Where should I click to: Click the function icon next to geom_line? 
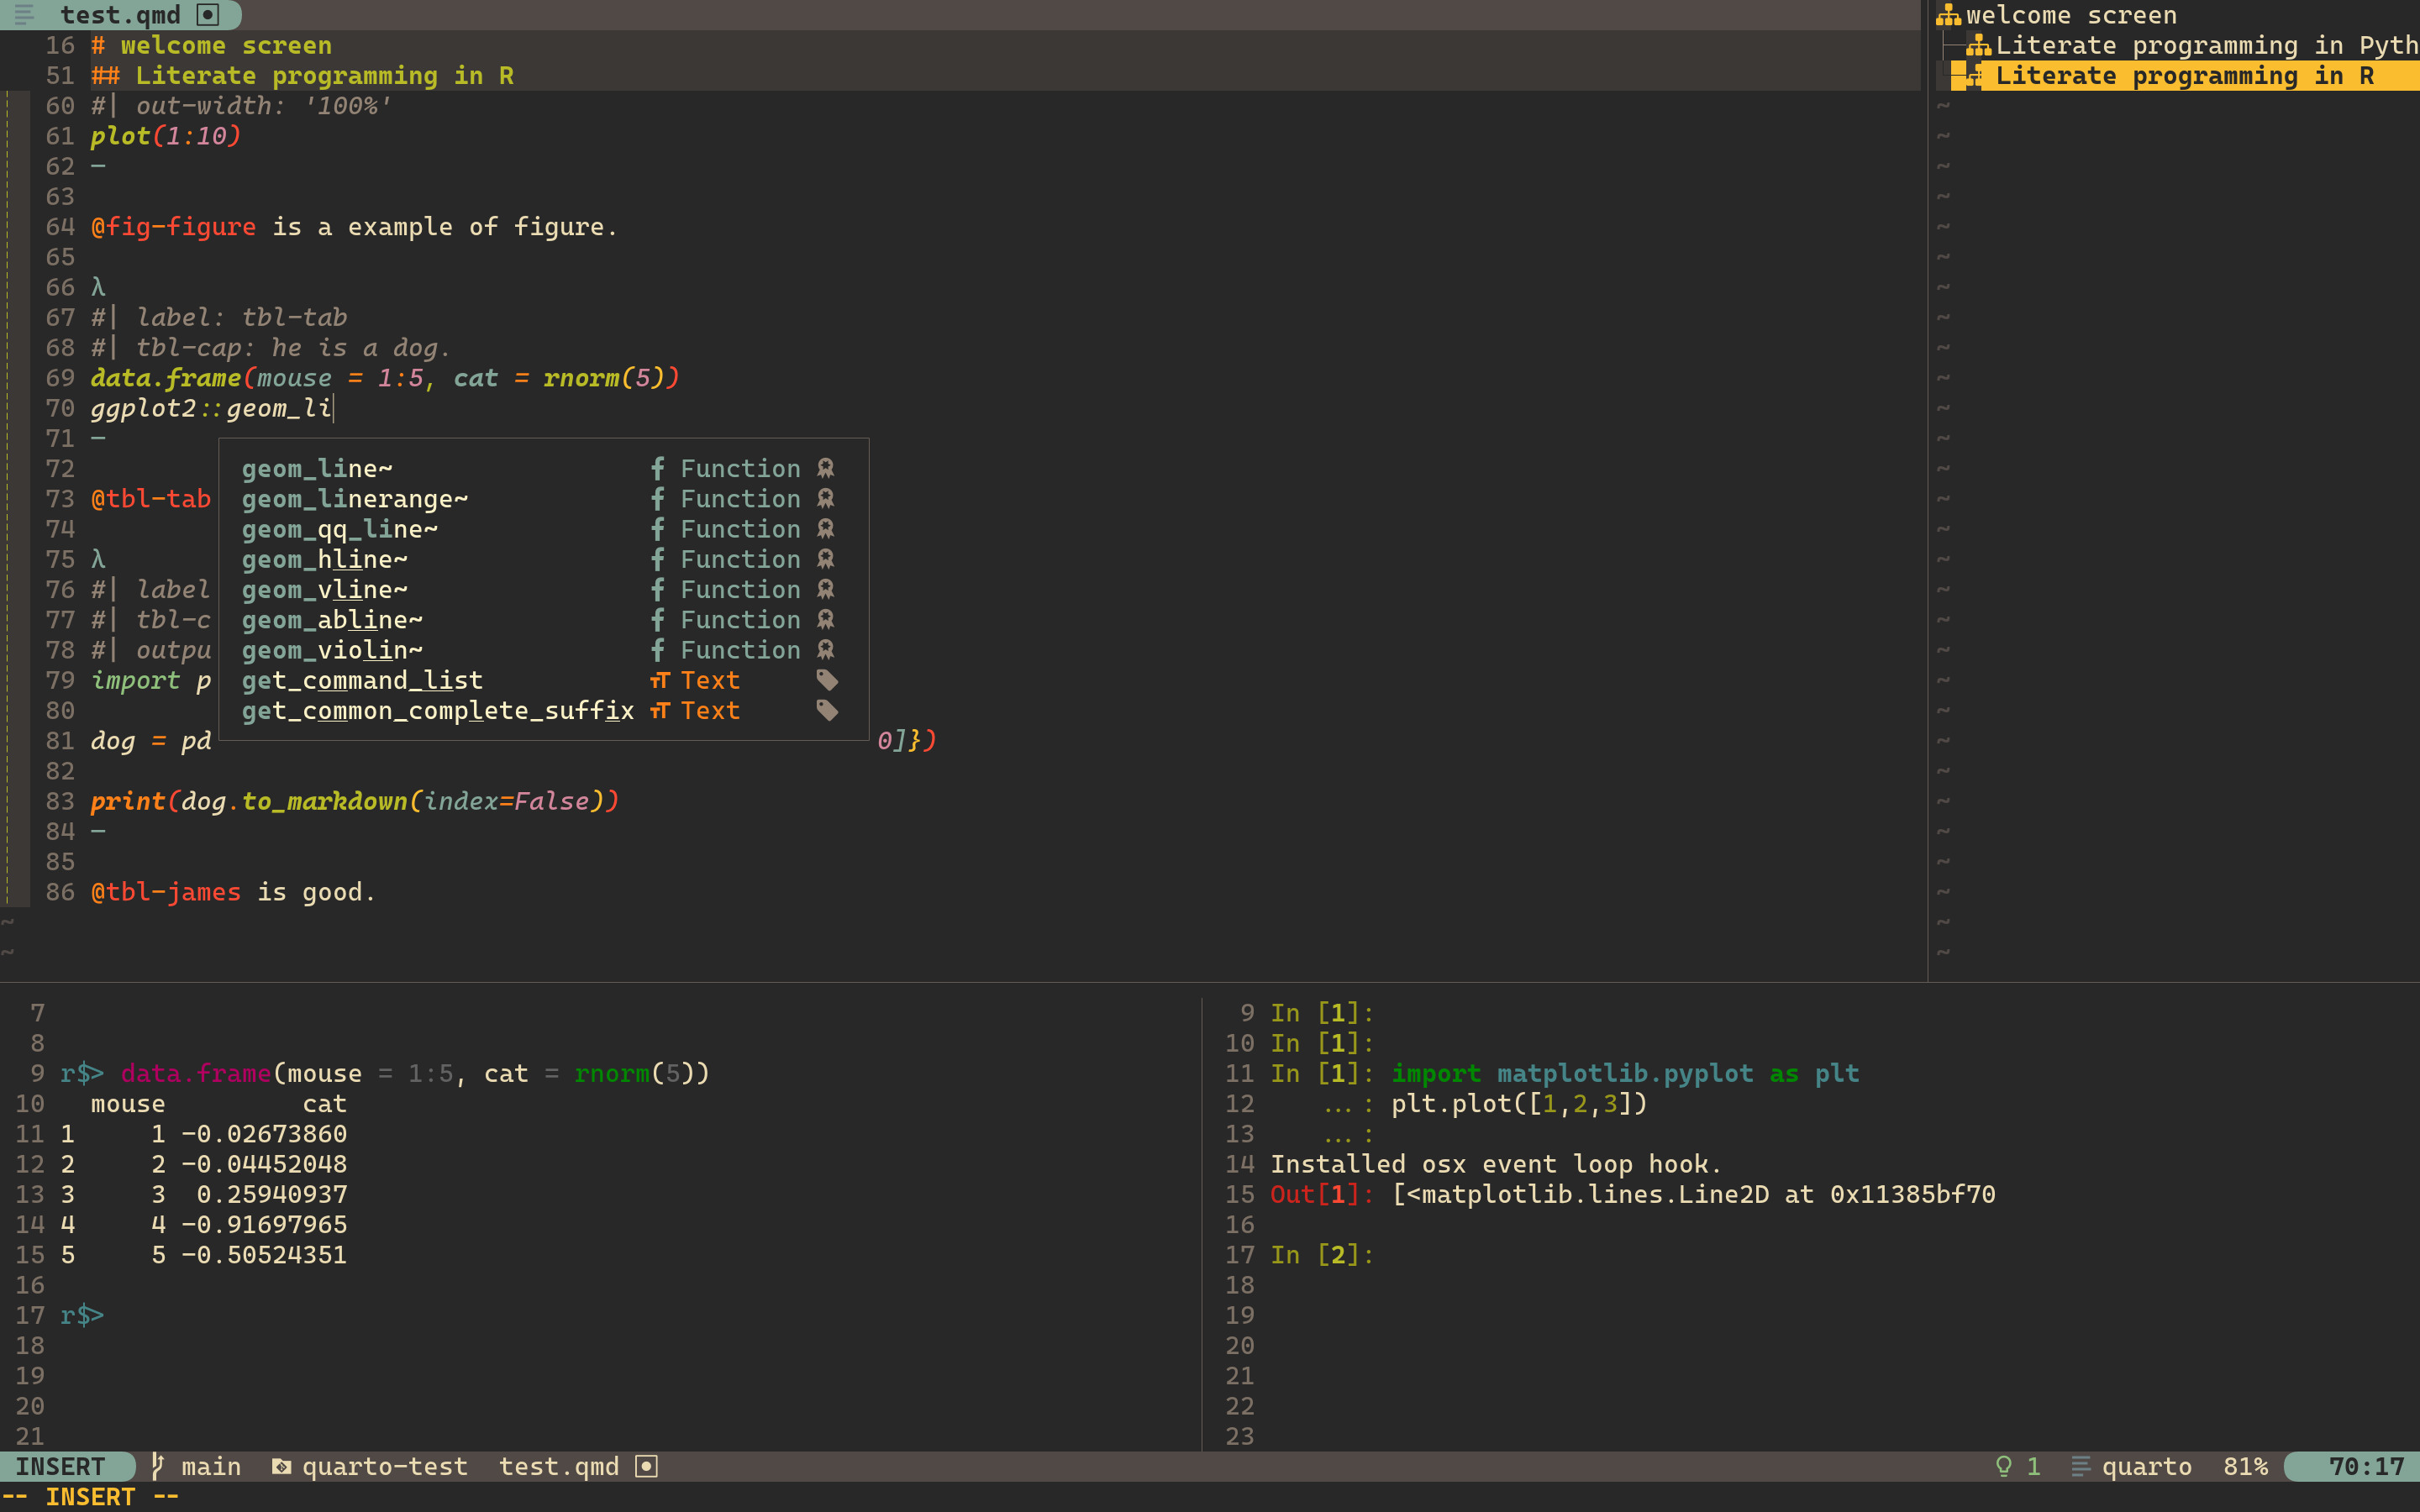657,468
